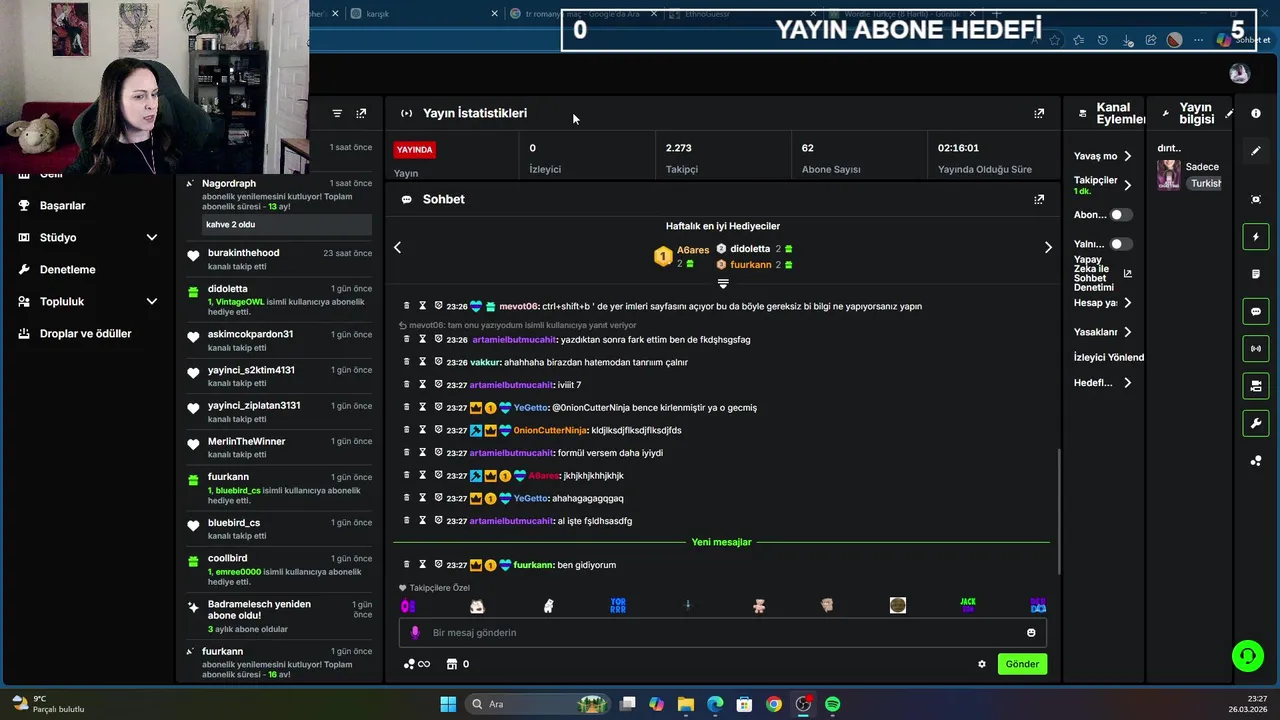1280x720 pixels.
Task: Click the chat scrollbar thumb
Action: point(1058,510)
